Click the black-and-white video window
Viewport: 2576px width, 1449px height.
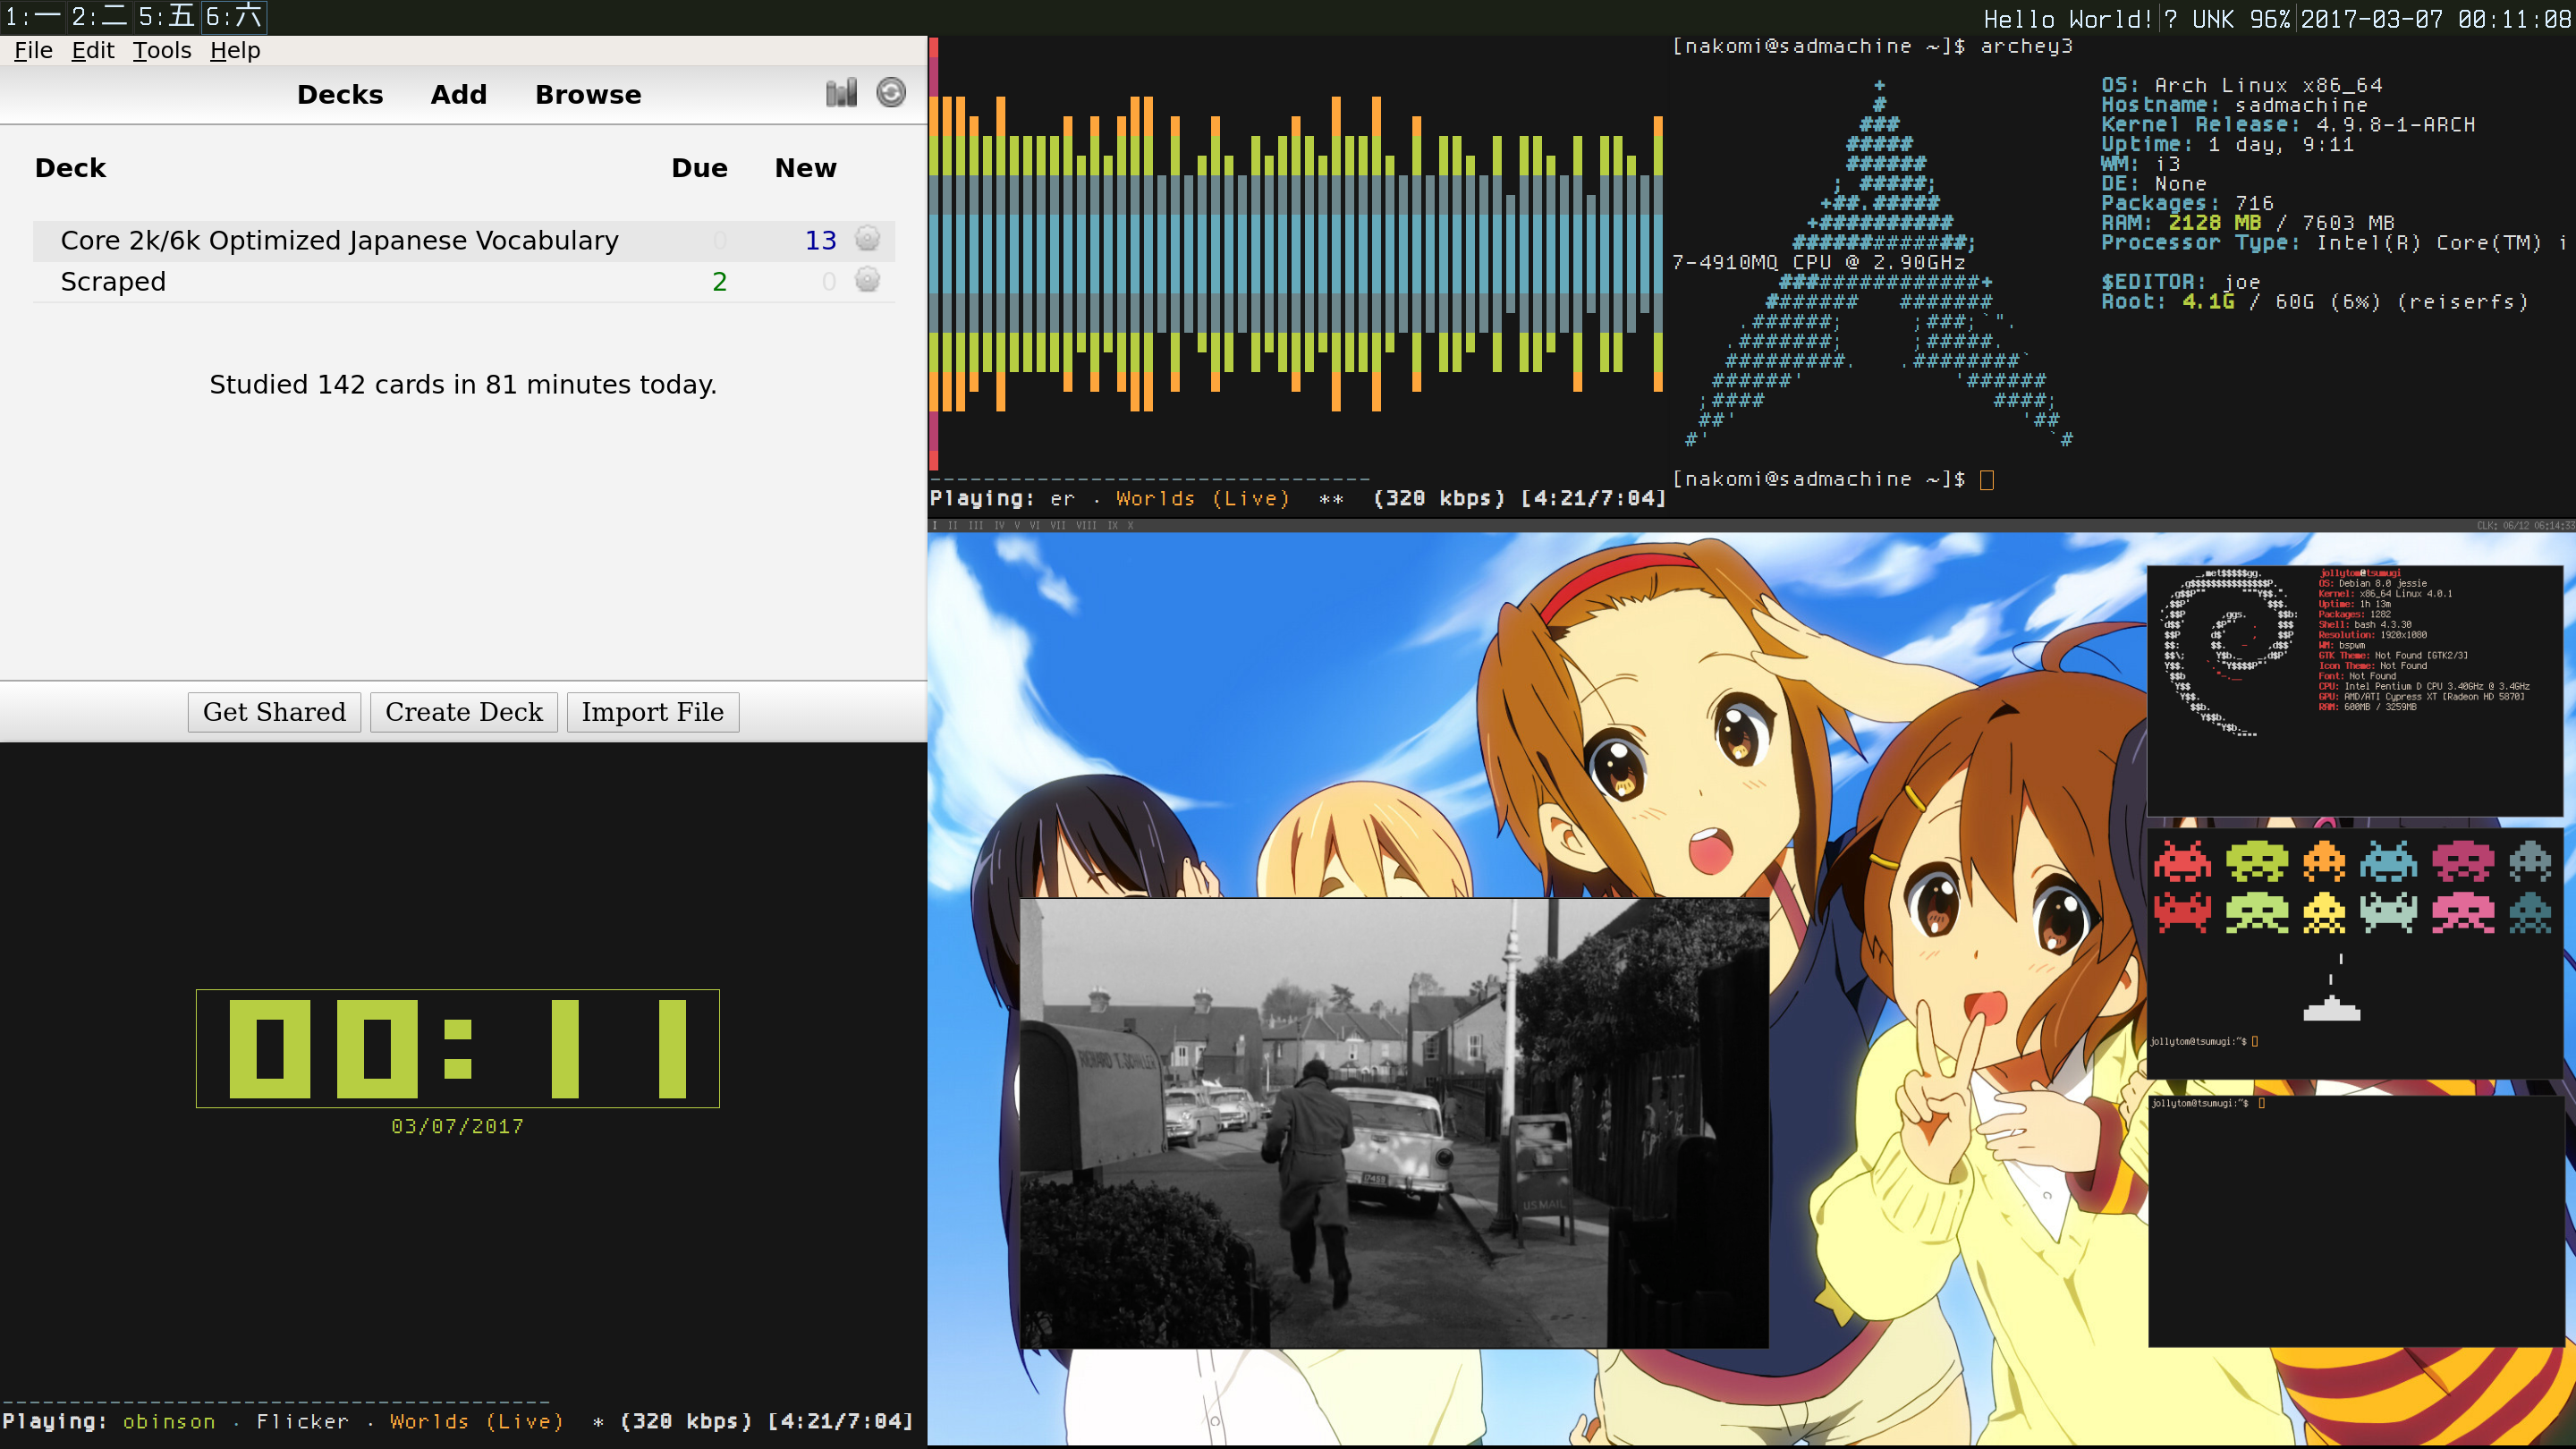pos(1393,1122)
